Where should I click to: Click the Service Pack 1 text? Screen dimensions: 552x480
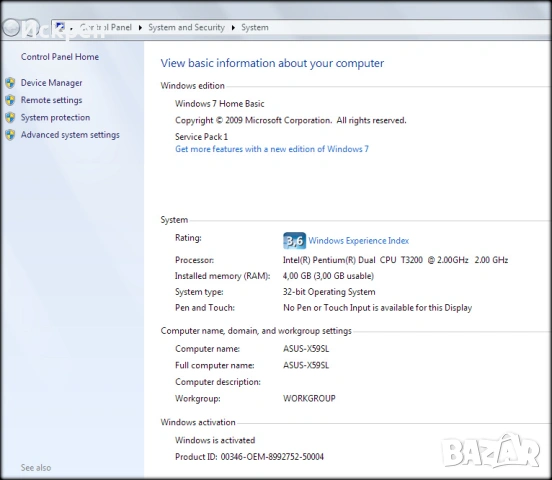pos(201,137)
